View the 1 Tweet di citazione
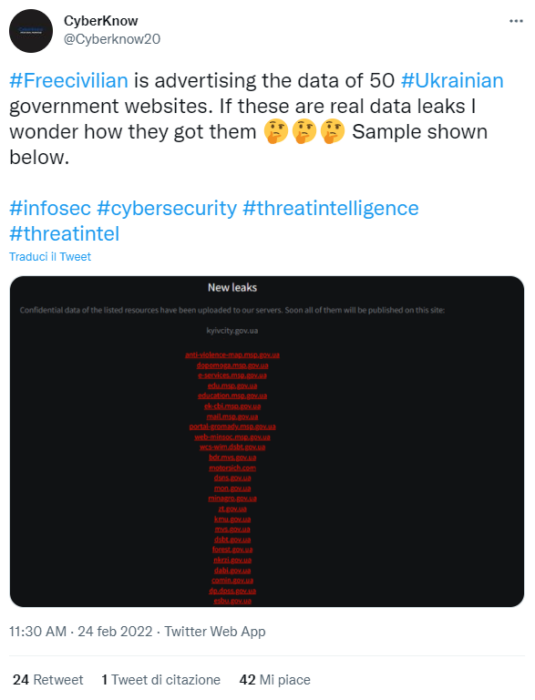Screen dimensions: 535x700 (x=161, y=680)
